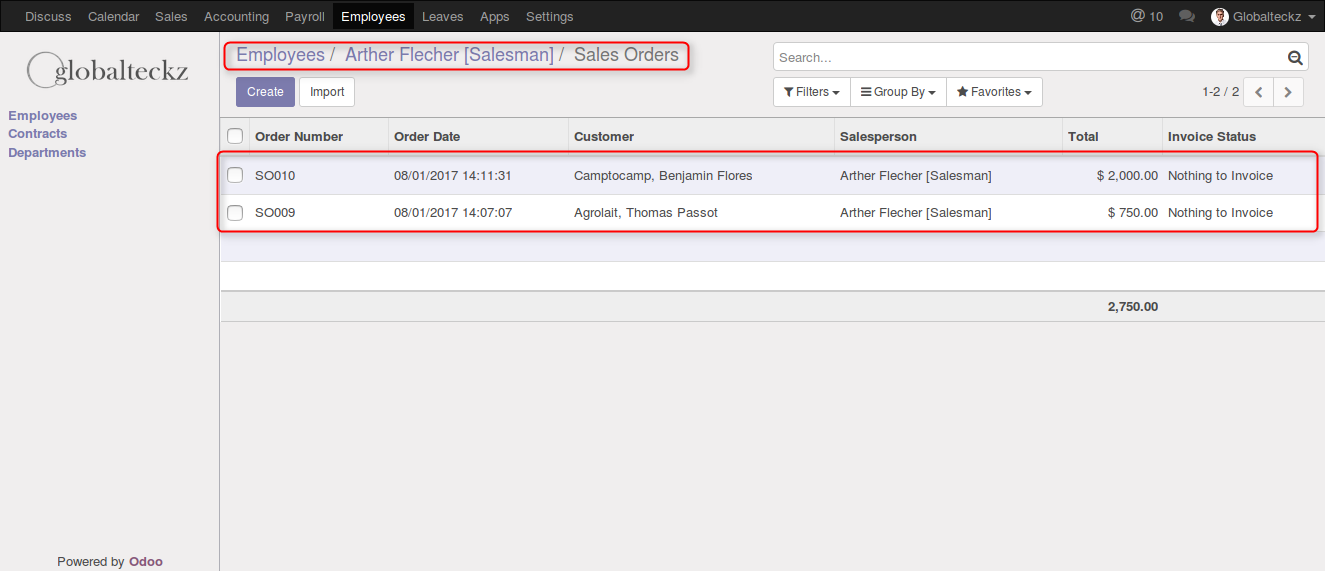Tick the checkbox for order SO009

pyautogui.click(x=235, y=212)
